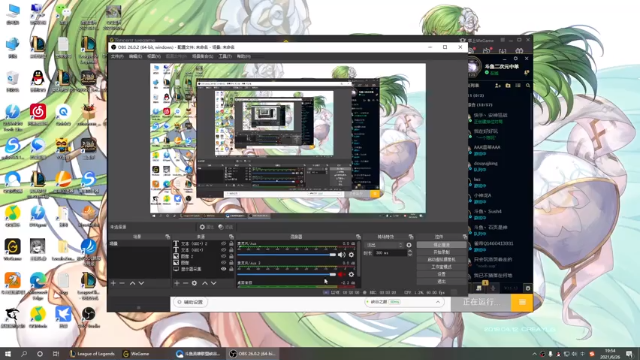Open source properties gear in sources toolbar
The width and height of the screenshot is (640, 360).
pyautogui.click(x=195, y=283)
